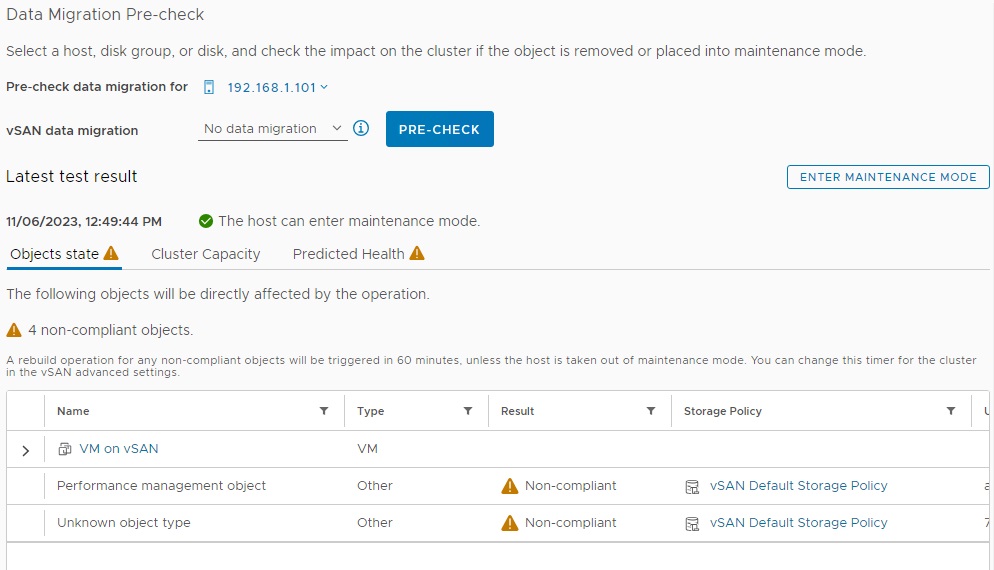Click the Type column filter icon
Viewport: 994px width, 570px height.
(x=467, y=411)
